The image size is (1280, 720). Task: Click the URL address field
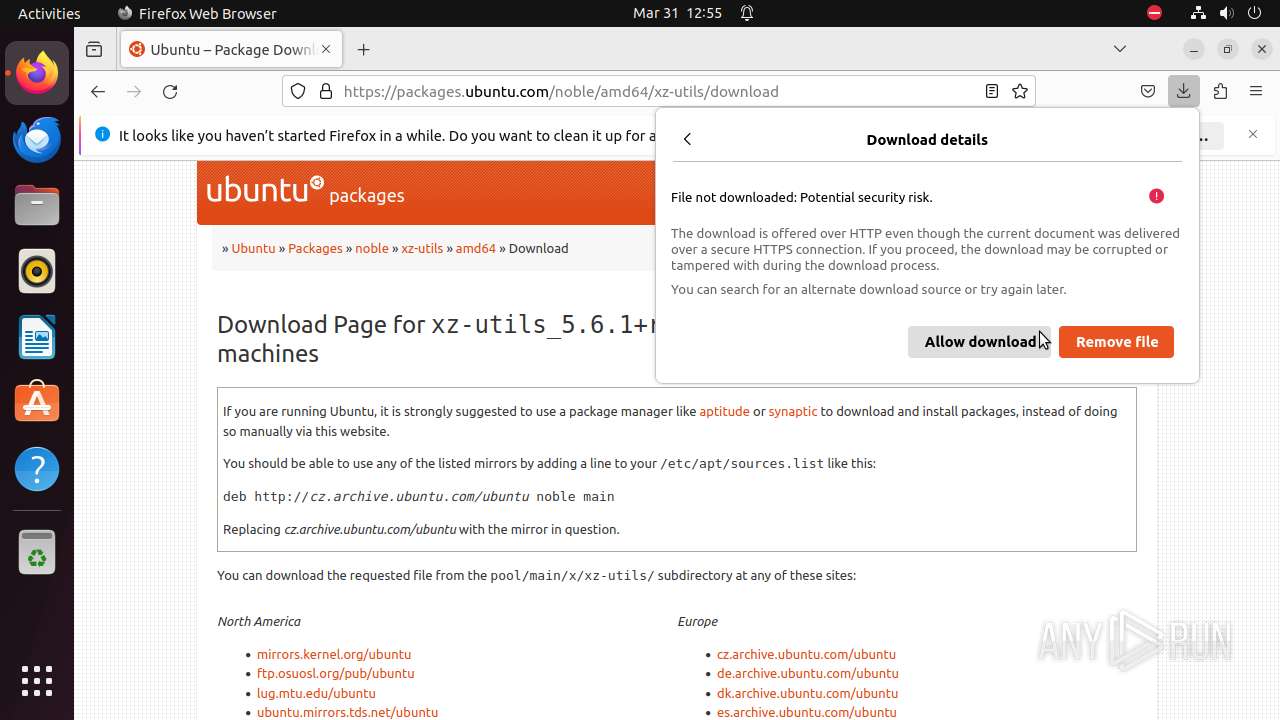click(x=658, y=91)
